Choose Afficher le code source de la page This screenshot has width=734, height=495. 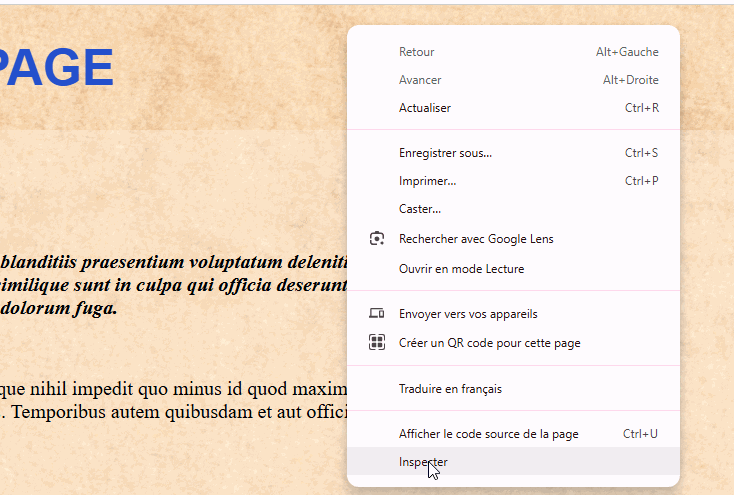point(488,434)
